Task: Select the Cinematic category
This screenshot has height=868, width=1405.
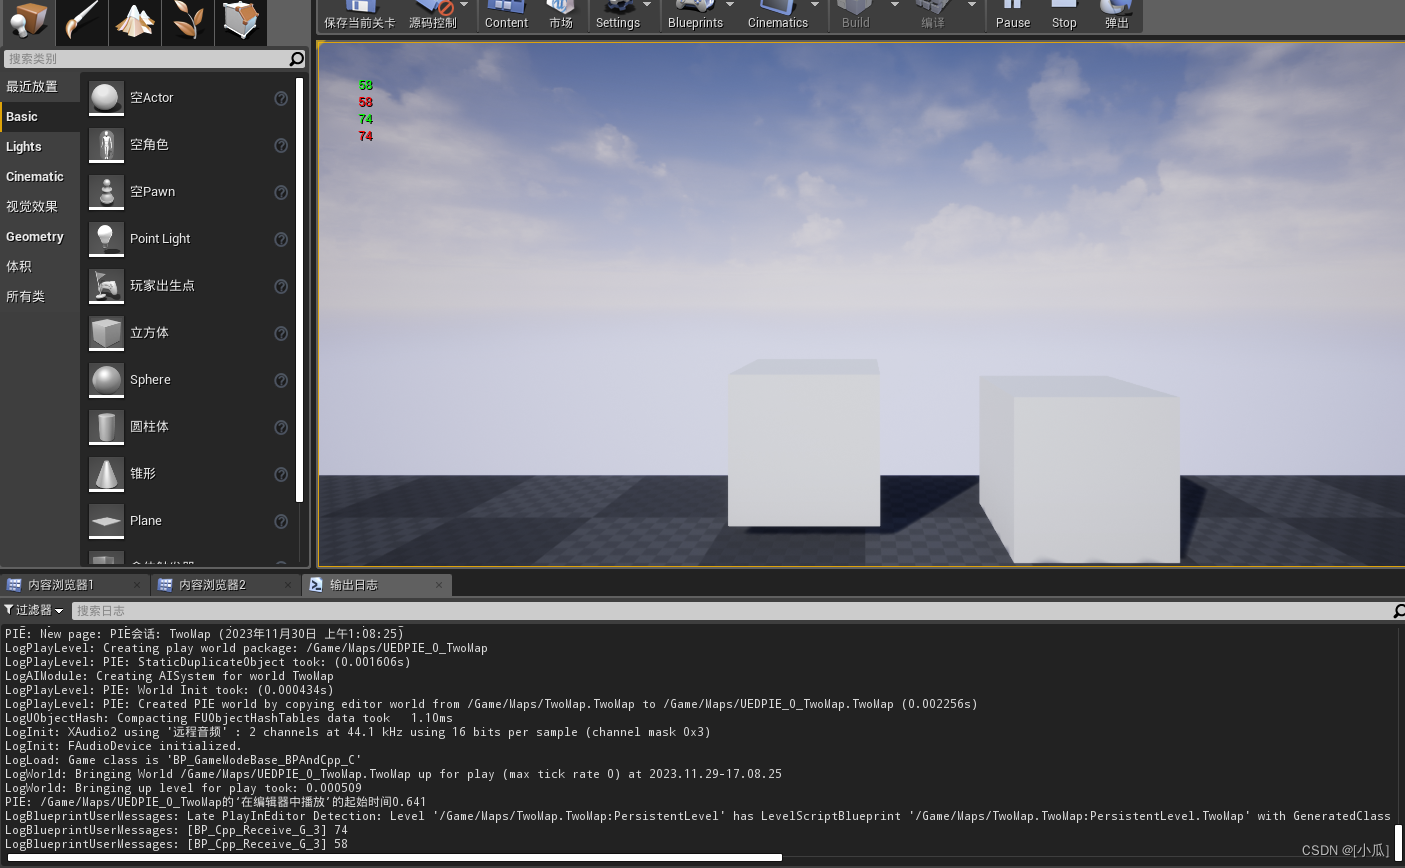Action: click(x=40, y=177)
